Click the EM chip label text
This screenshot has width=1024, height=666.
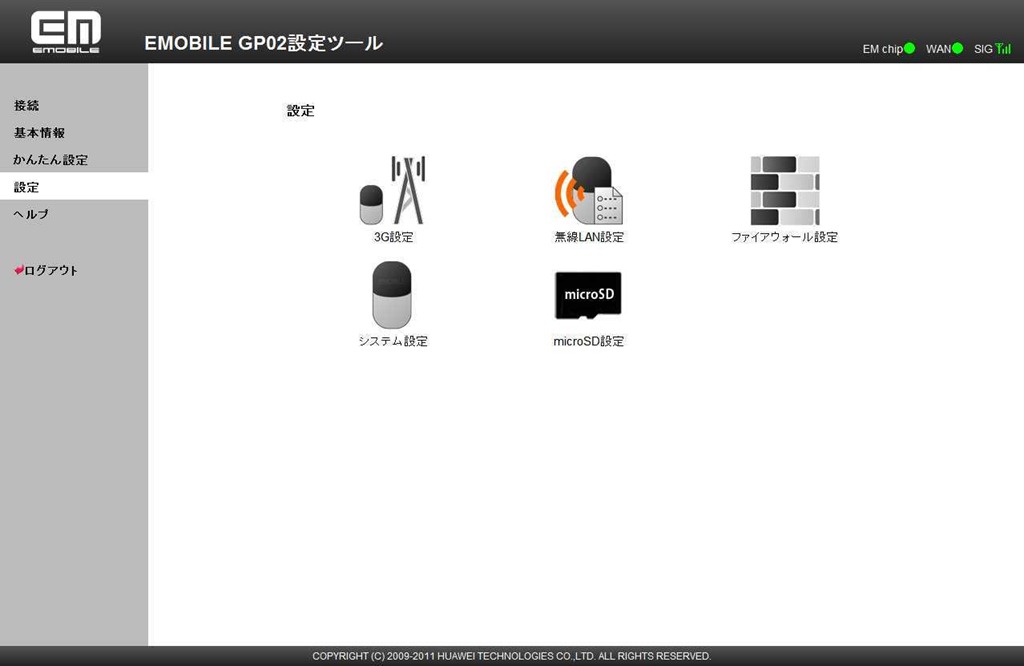(x=882, y=49)
